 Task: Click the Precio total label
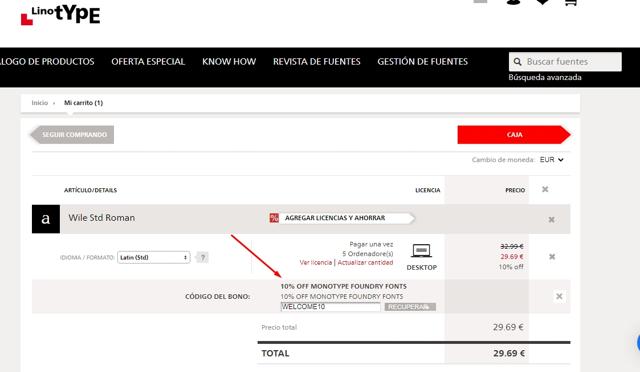coord(279,327)
